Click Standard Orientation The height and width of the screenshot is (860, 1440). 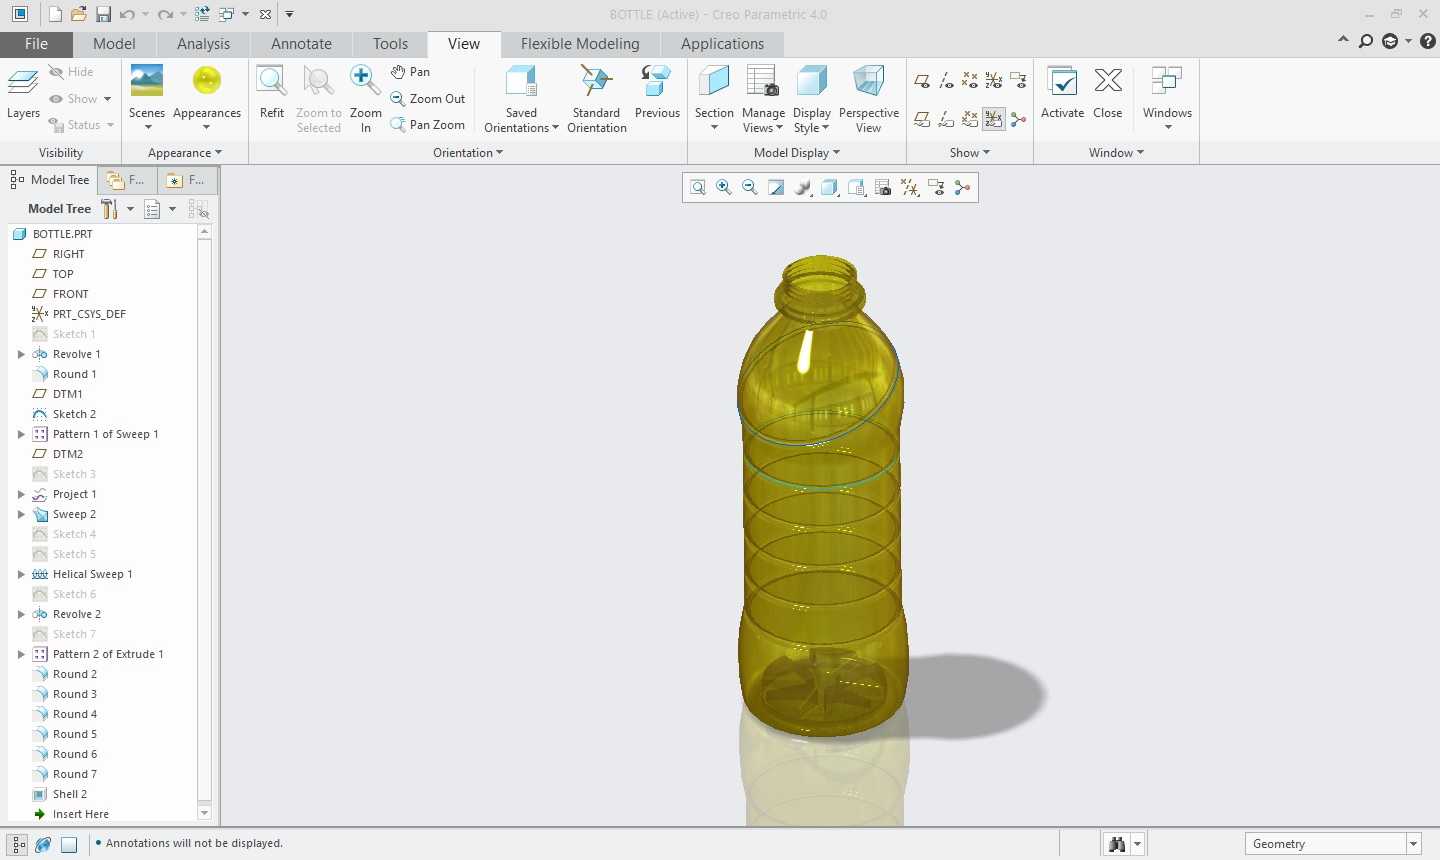click(597, 98)
